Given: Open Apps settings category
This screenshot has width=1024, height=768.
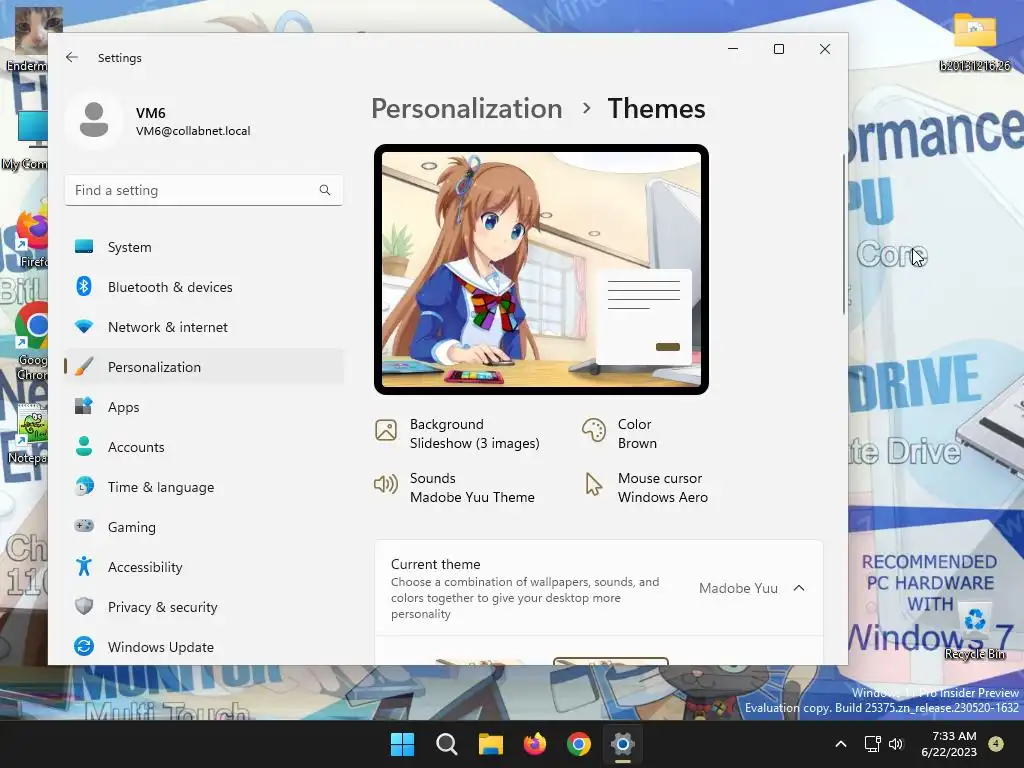Looking at the screenshot, I should (x=204, y=406).
